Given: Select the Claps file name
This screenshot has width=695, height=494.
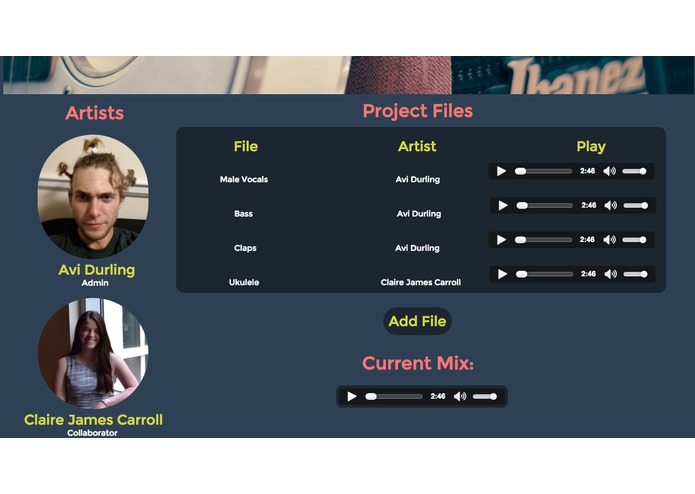Looking at the screenshot, I should coord(245,248).
